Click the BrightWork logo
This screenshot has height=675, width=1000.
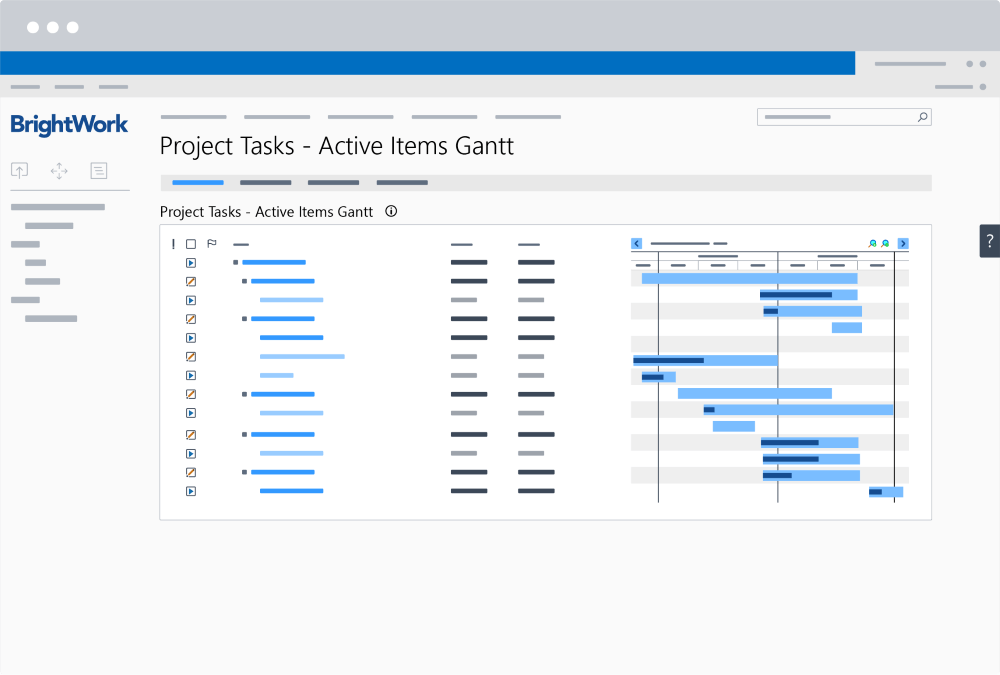(x=69, y=125)
